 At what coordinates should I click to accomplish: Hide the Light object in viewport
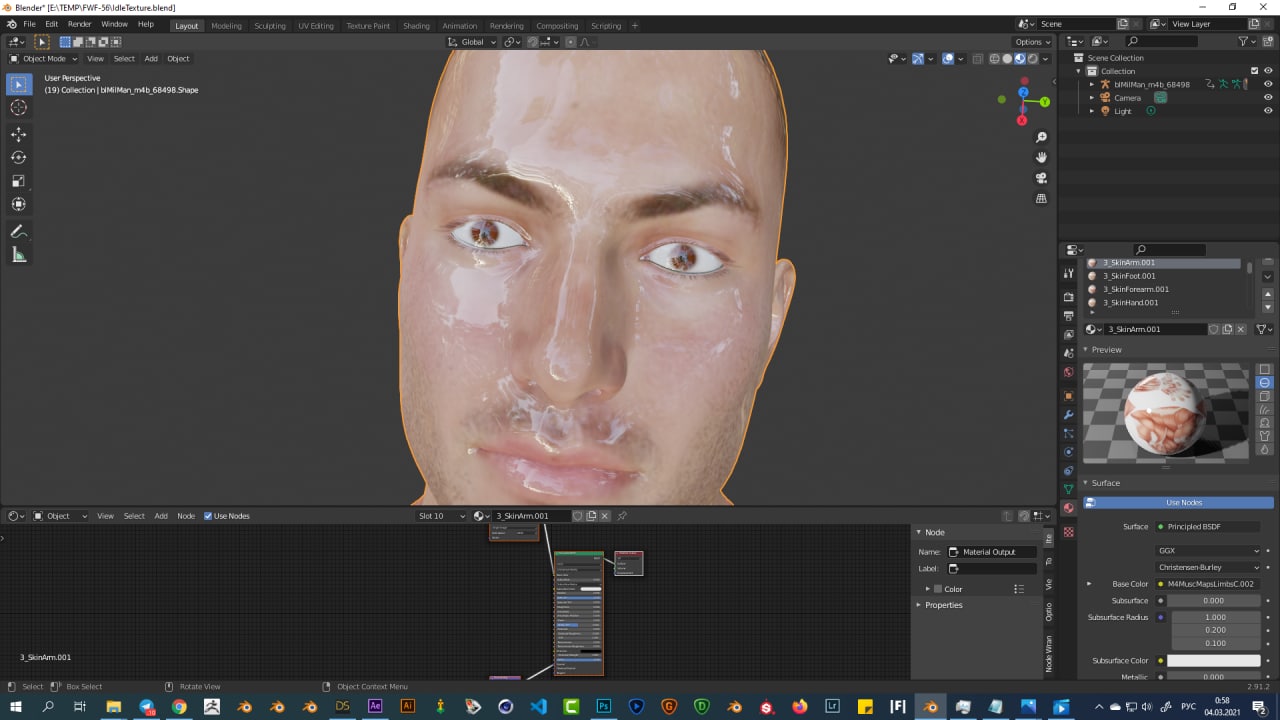tap(1268, 111)
